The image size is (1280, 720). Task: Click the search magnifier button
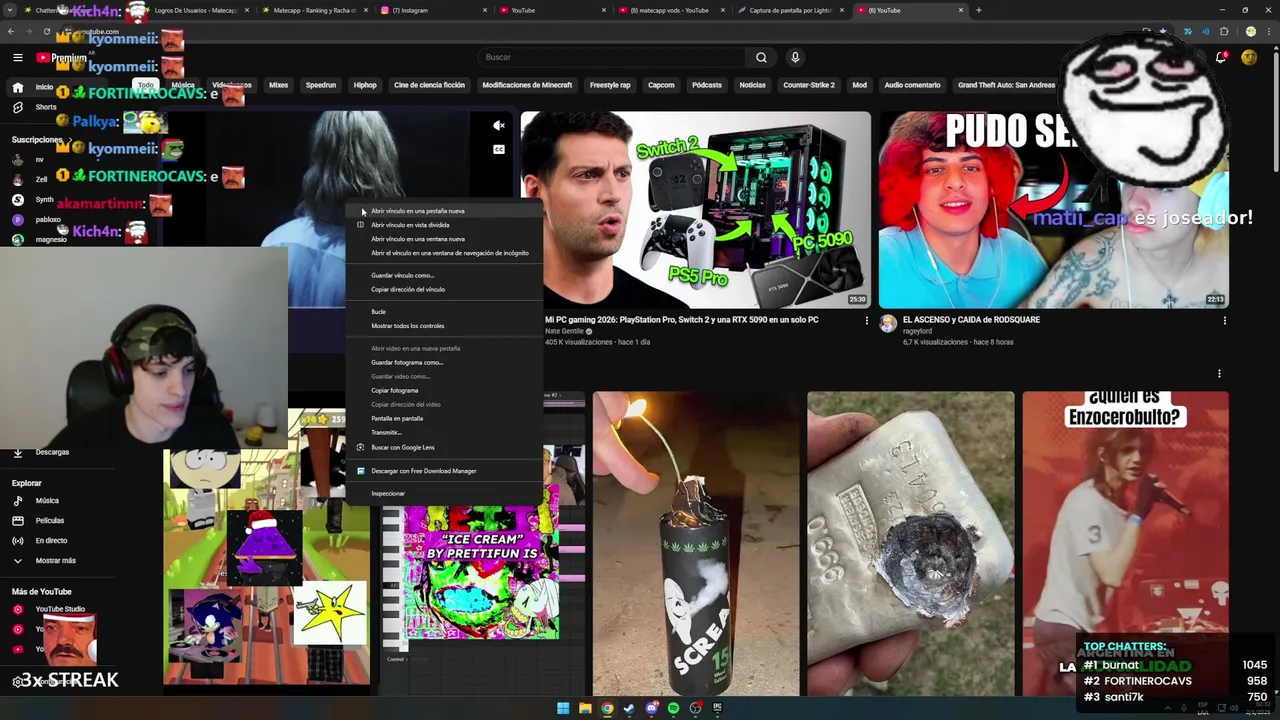pyautogui.click(x=761, y=57)
